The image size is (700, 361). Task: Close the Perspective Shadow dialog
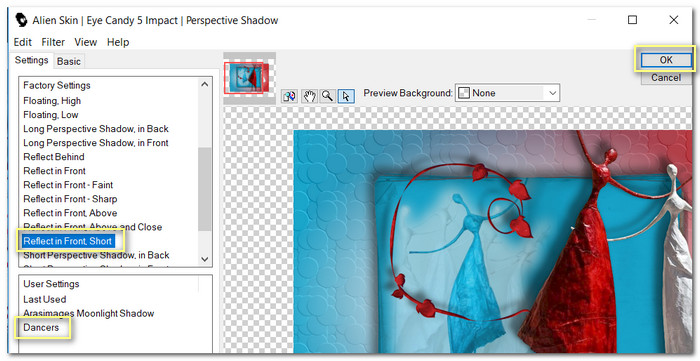674,20
